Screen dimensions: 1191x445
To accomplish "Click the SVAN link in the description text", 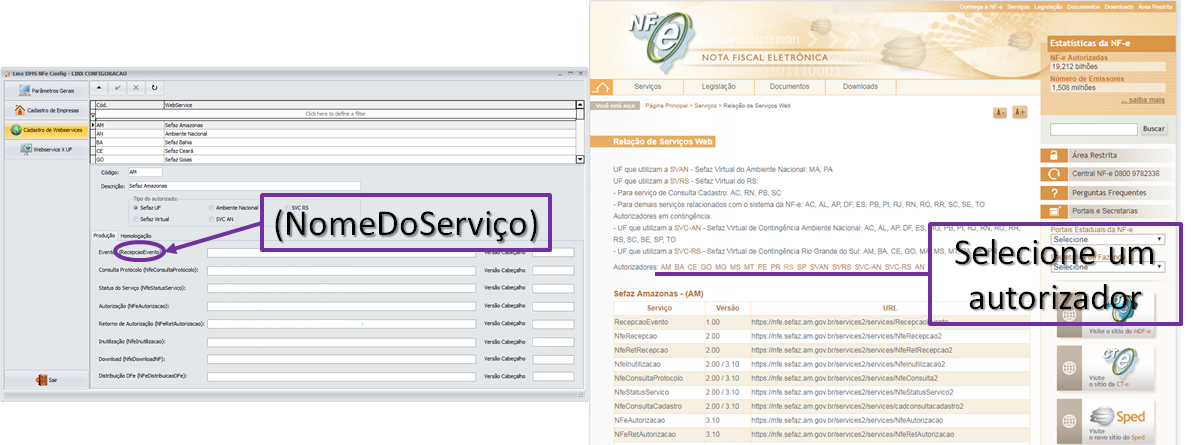I will click(x=679, y=169).
